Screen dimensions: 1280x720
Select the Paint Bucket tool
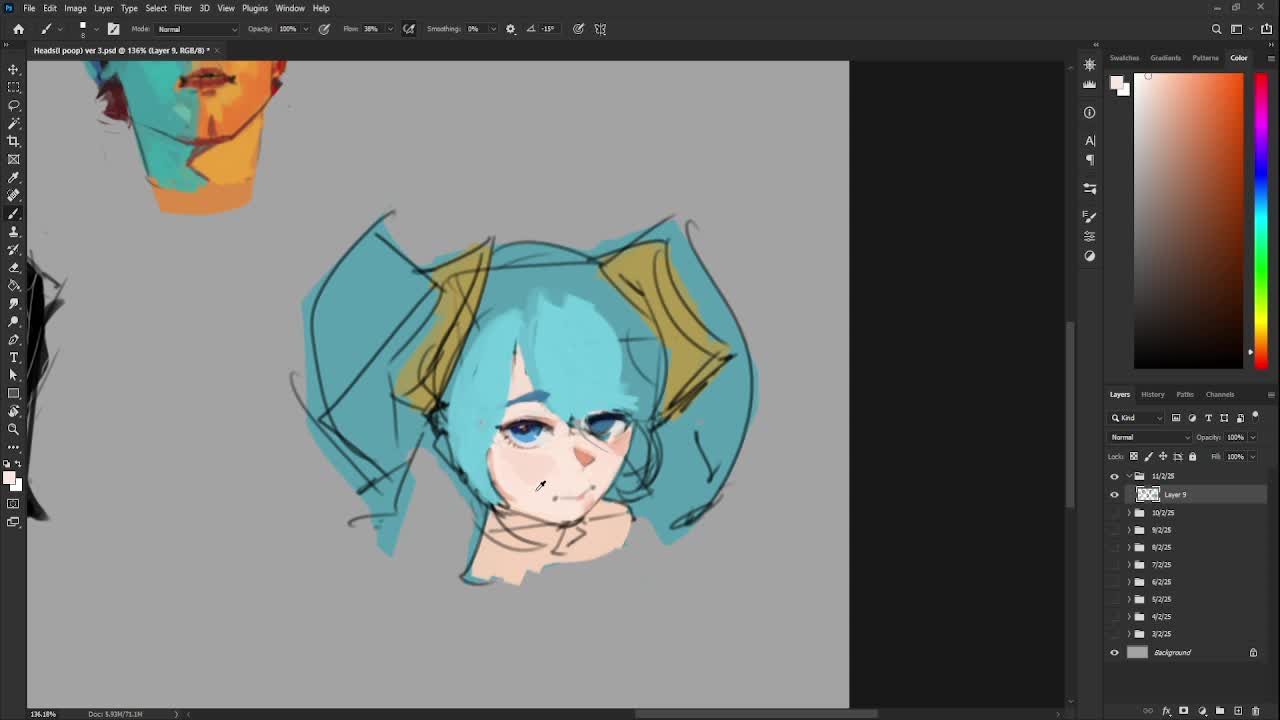coord(14,285)
